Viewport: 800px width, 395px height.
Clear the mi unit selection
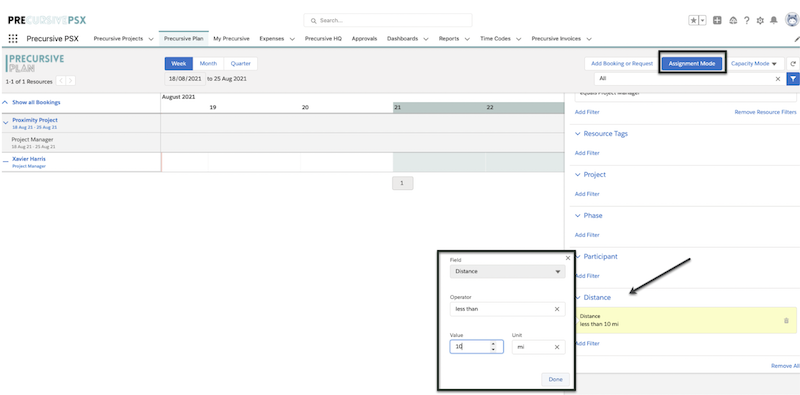(557, 347)
